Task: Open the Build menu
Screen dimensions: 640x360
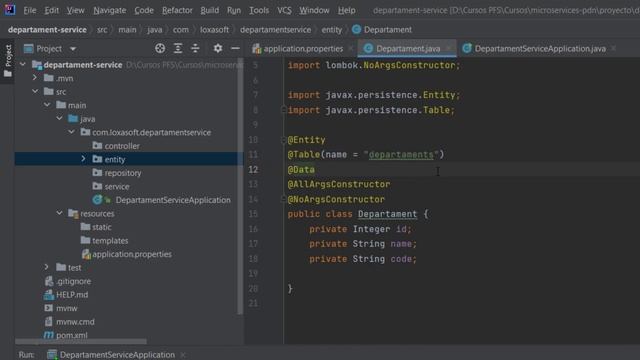Action: point(209,10)
